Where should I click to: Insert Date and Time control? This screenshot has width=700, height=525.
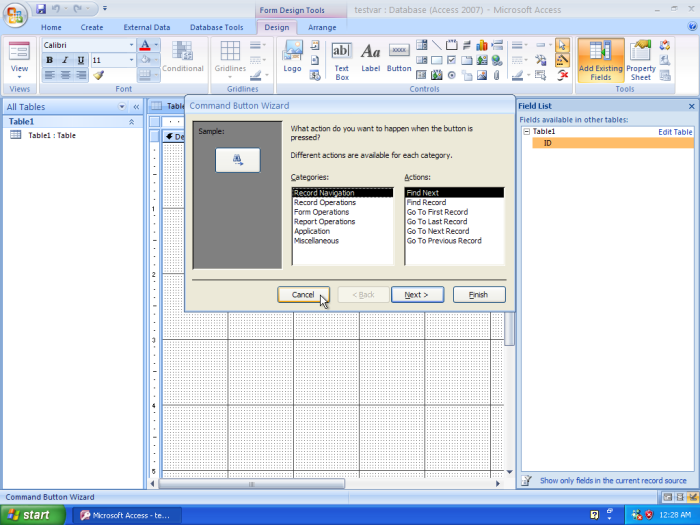click(x=315, y=75)
